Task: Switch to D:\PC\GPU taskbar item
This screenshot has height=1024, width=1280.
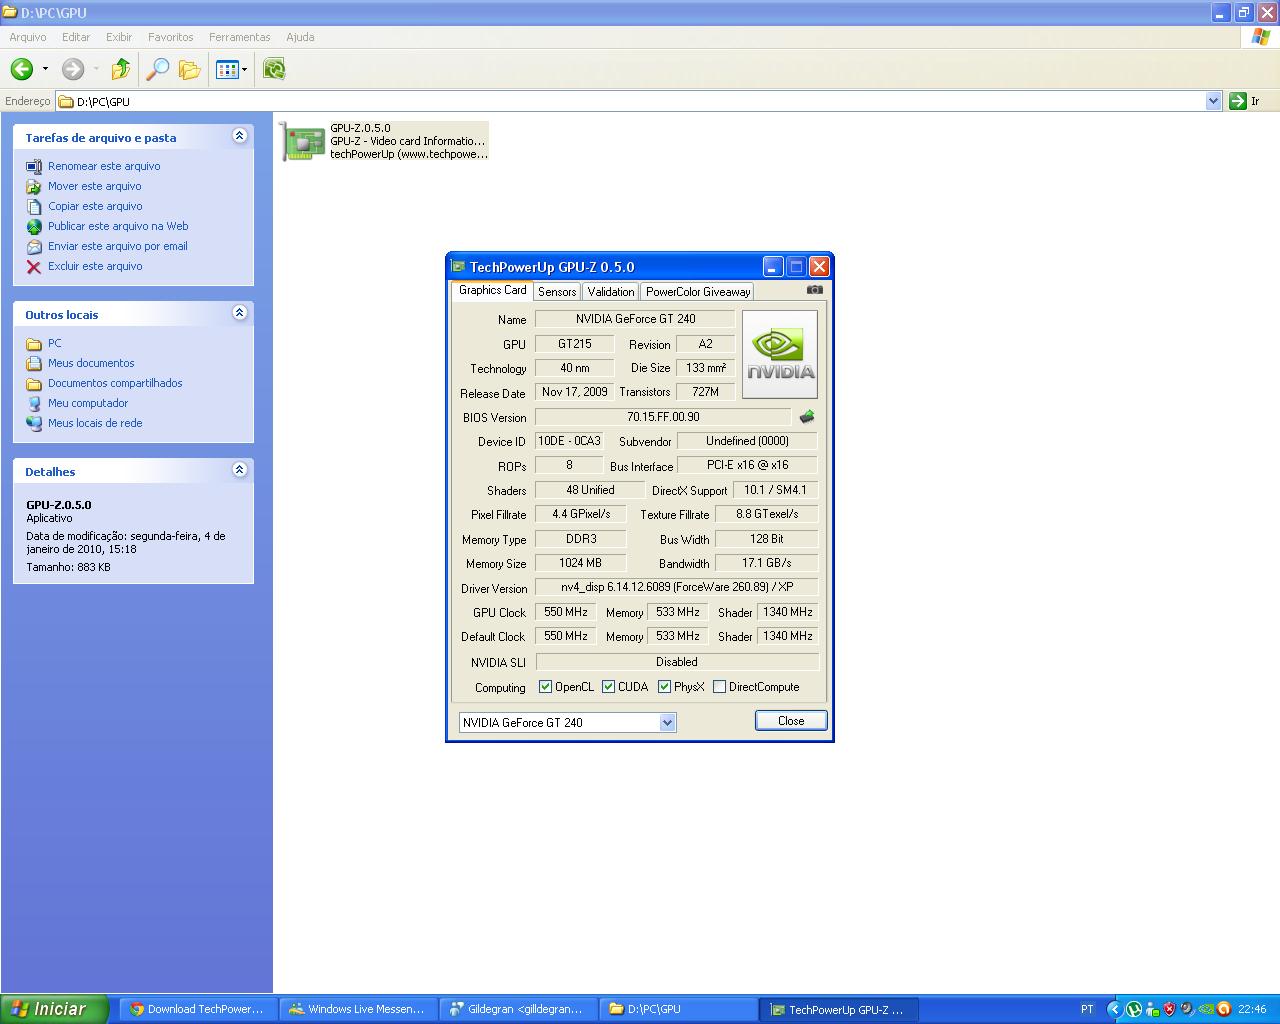Action: pos(679,1009)
